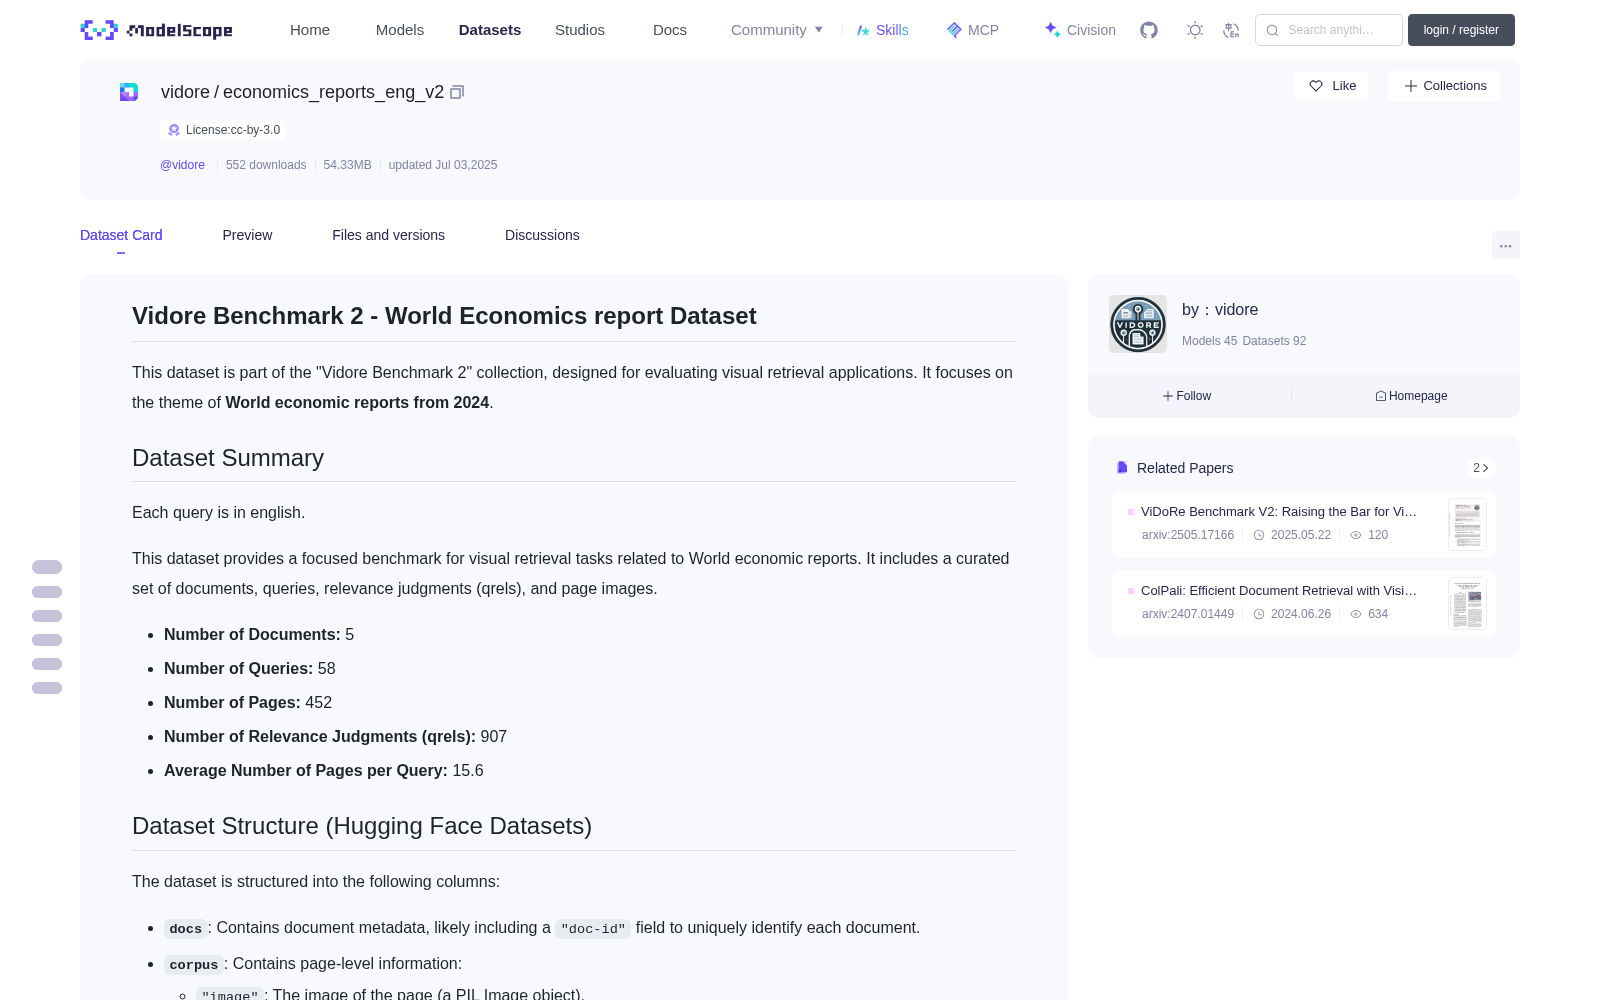Image resolution: width=1600 pixels, height=1000 pixels.
Task: Click the ModelScope logo
Action: coord(156,30)
